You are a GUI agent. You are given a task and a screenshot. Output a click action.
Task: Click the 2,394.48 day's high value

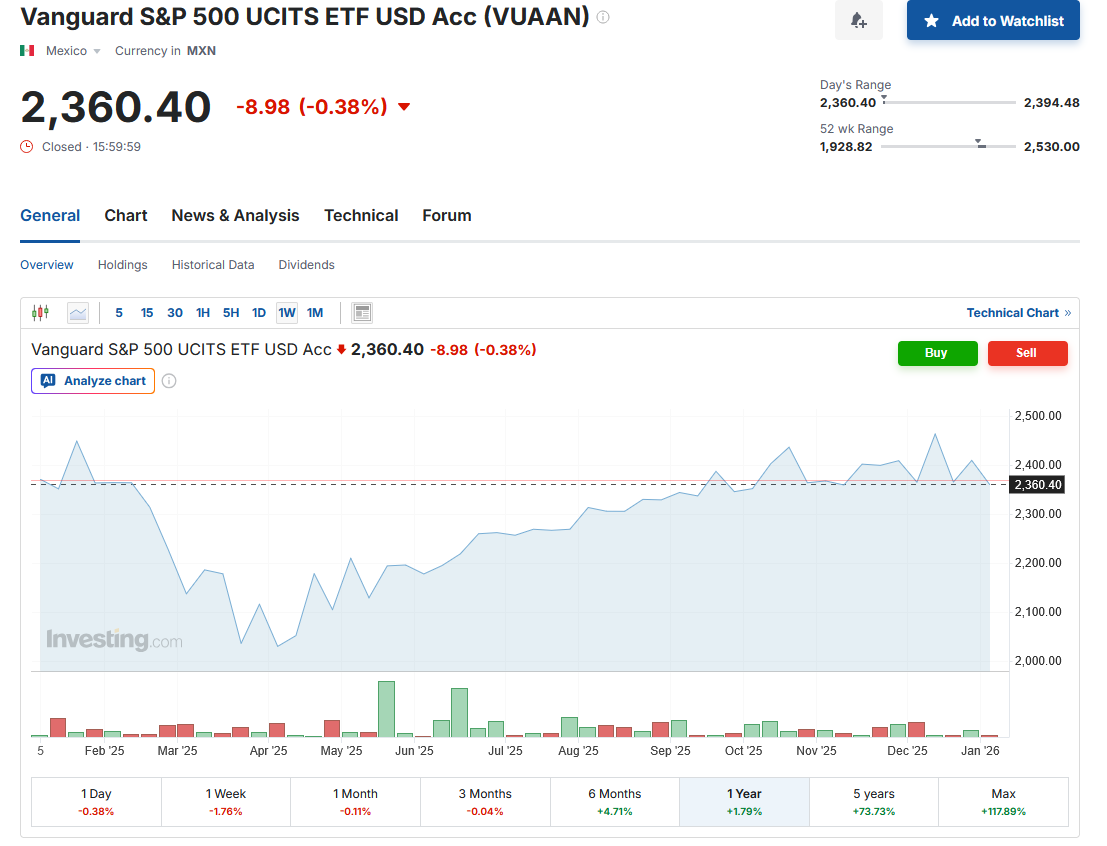pyautogui.click(x=1051, y=102)
